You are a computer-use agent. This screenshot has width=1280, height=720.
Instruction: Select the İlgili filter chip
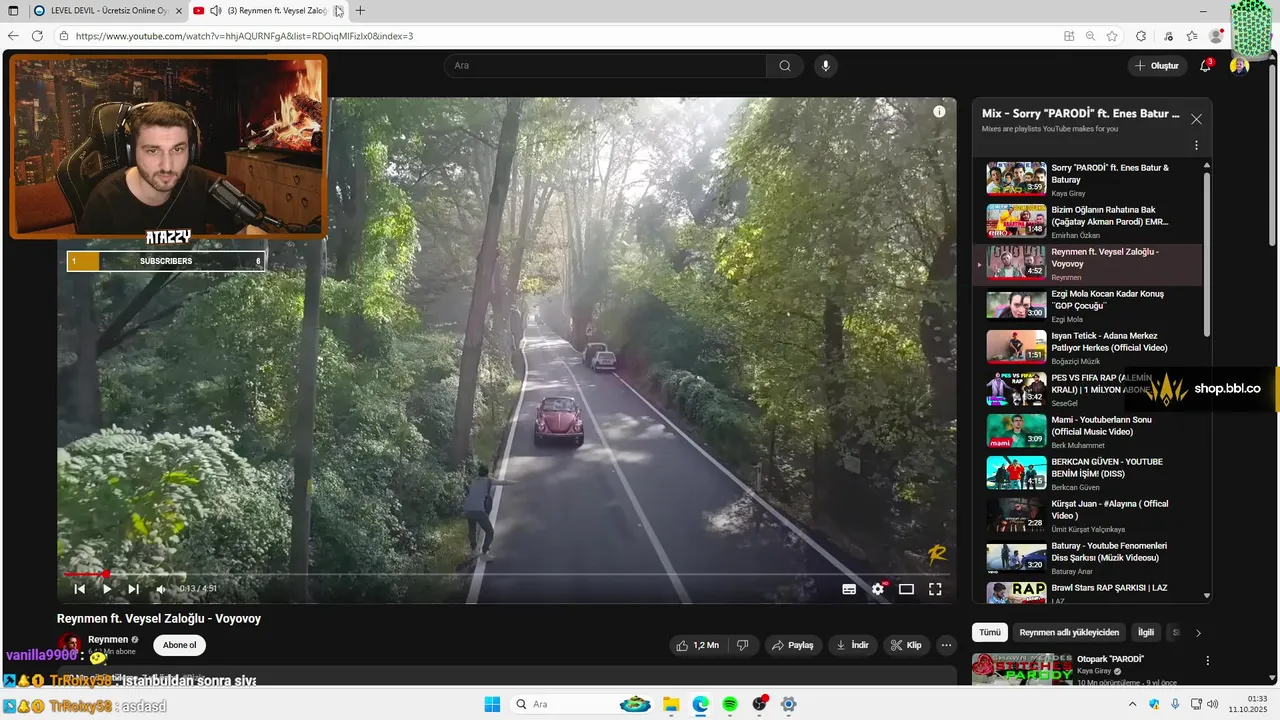point(1146,633)
